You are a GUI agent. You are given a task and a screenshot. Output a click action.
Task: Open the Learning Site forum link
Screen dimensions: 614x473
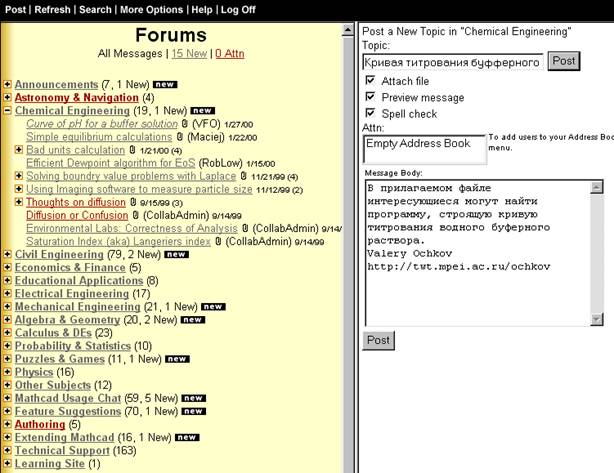[50, 463]
